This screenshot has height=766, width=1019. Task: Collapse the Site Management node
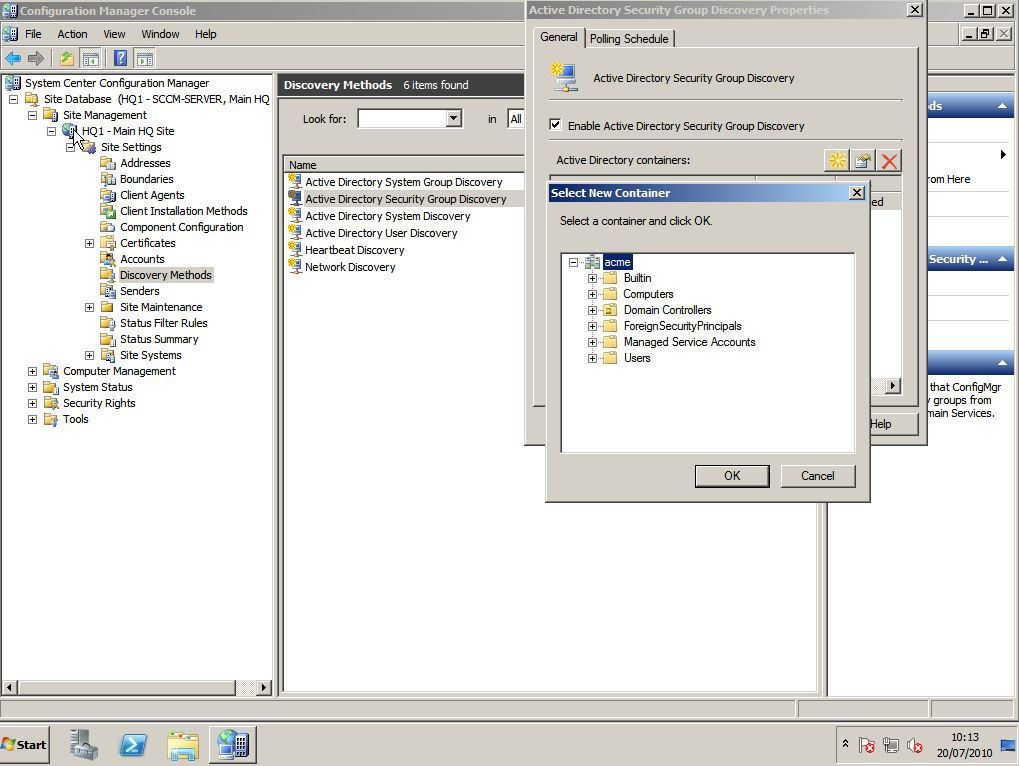[x=32, y=115]
